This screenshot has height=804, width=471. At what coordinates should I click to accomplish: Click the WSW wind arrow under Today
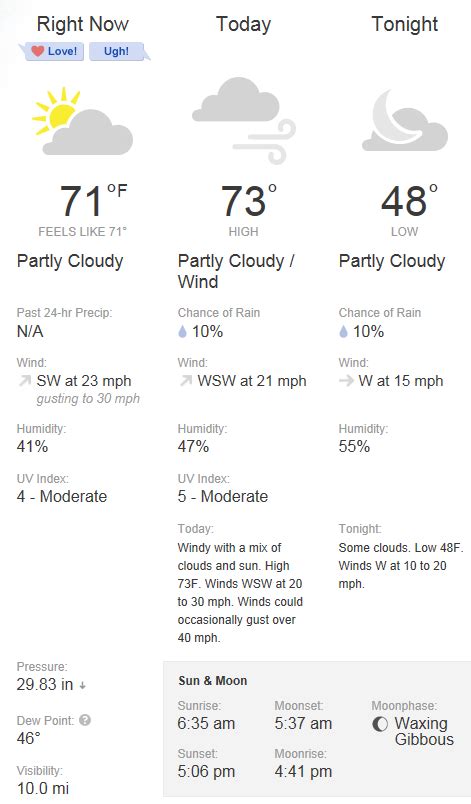(x=186, y=381)
